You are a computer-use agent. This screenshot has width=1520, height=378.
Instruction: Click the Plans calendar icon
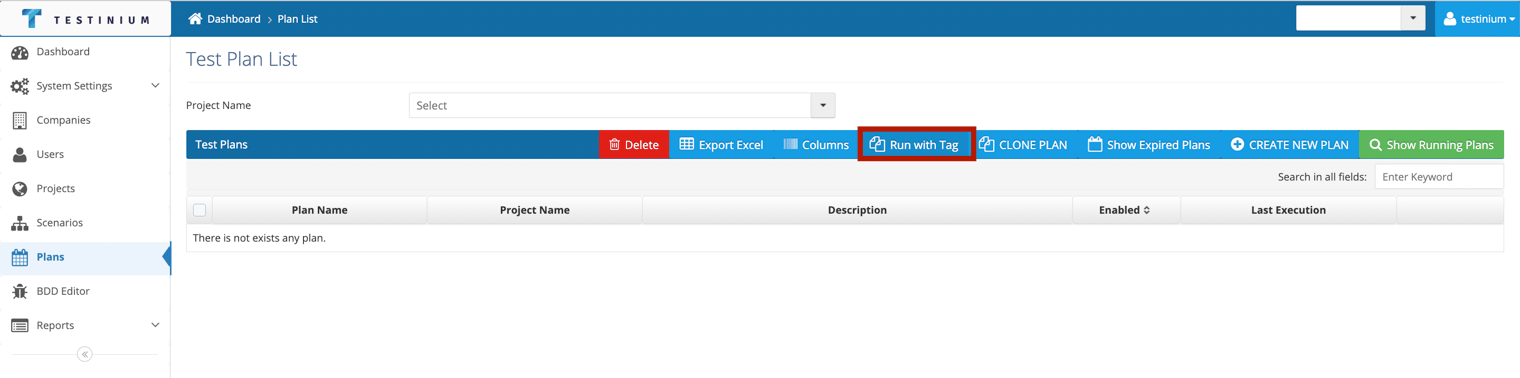[x=20, y=257]
